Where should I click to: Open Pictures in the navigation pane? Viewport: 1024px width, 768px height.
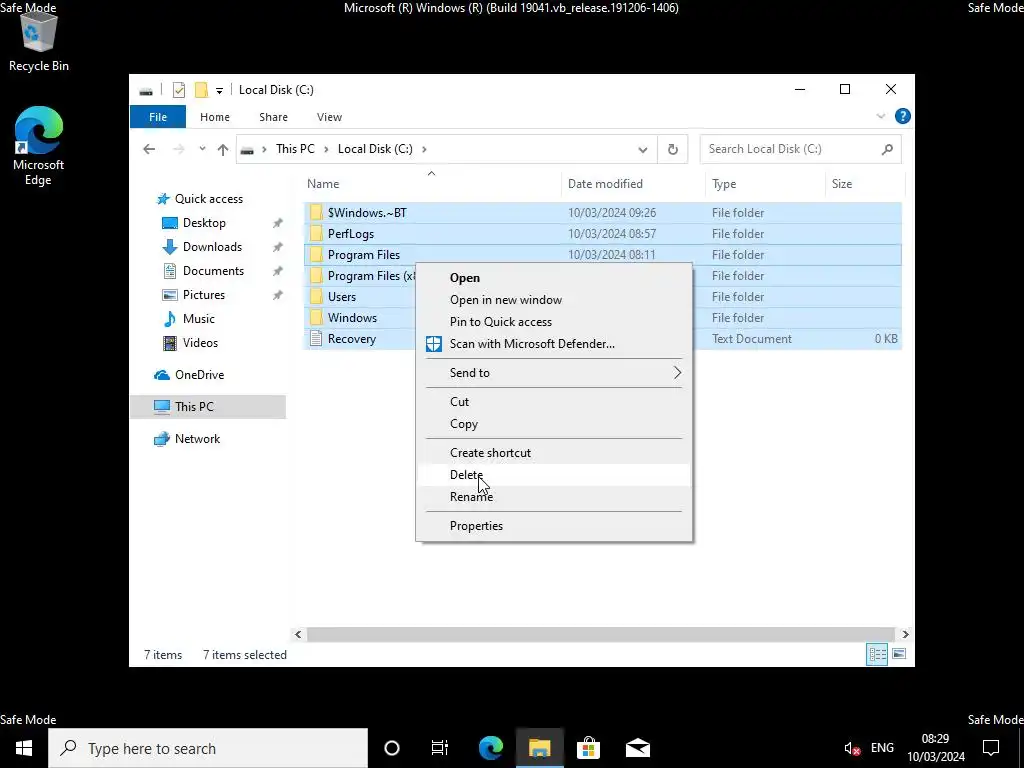coord(203,295)
